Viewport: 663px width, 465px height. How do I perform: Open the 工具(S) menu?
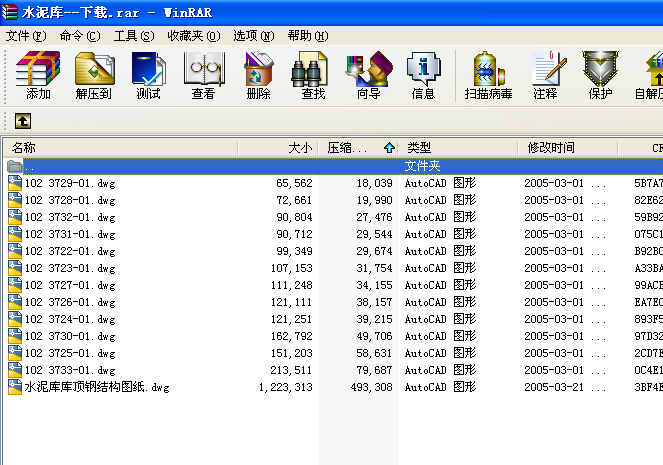(x=134, y=36)
